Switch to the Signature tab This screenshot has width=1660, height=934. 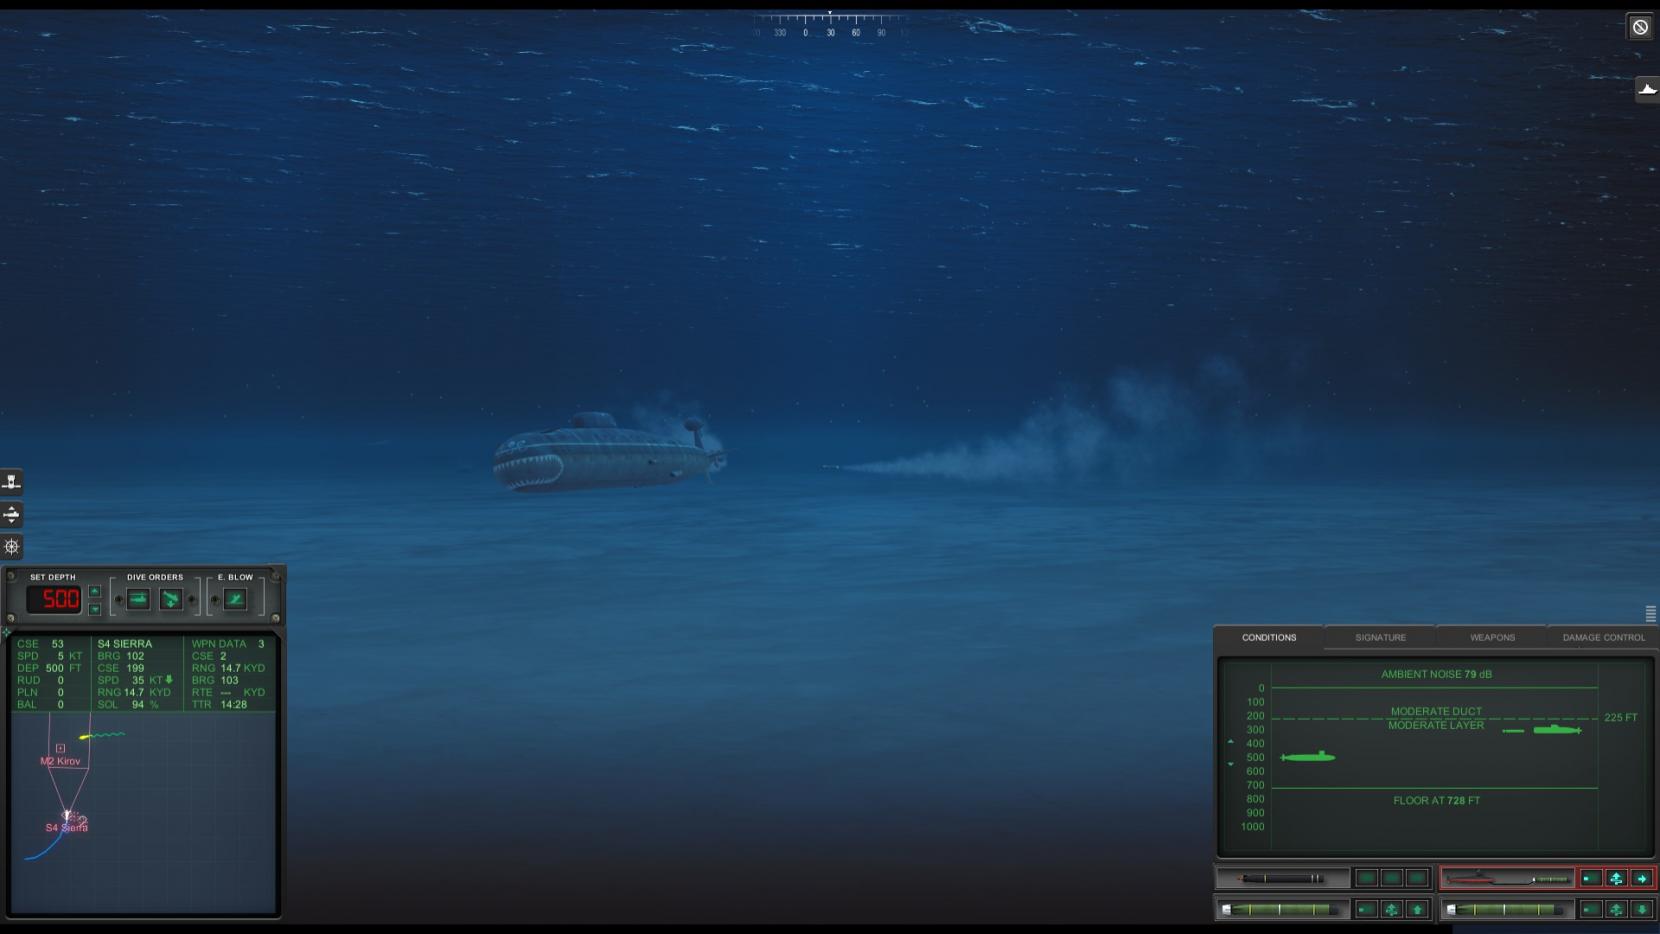(x=1380, y=637)
